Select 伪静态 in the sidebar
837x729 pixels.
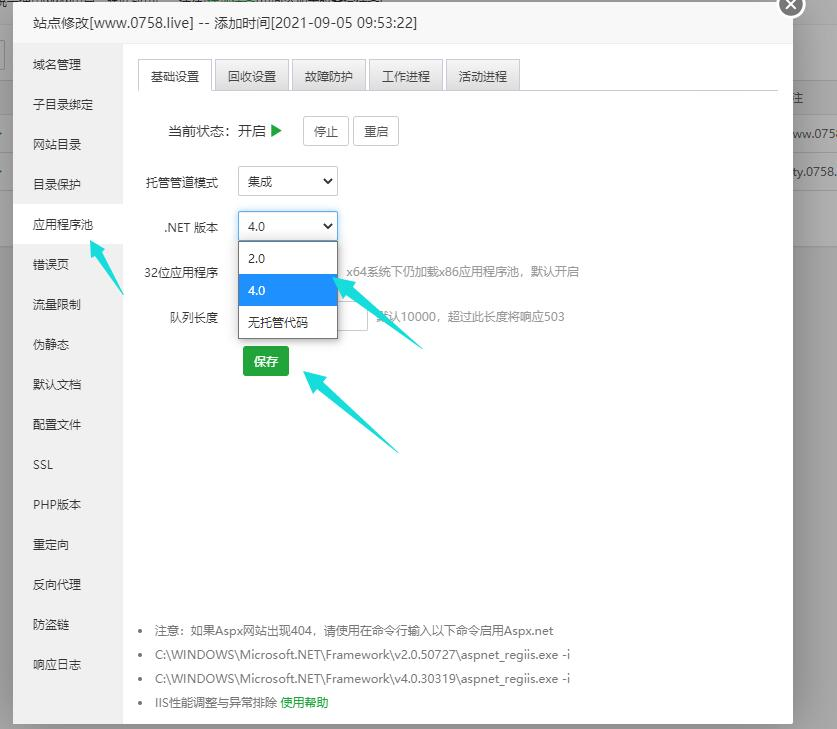[50, 345]
